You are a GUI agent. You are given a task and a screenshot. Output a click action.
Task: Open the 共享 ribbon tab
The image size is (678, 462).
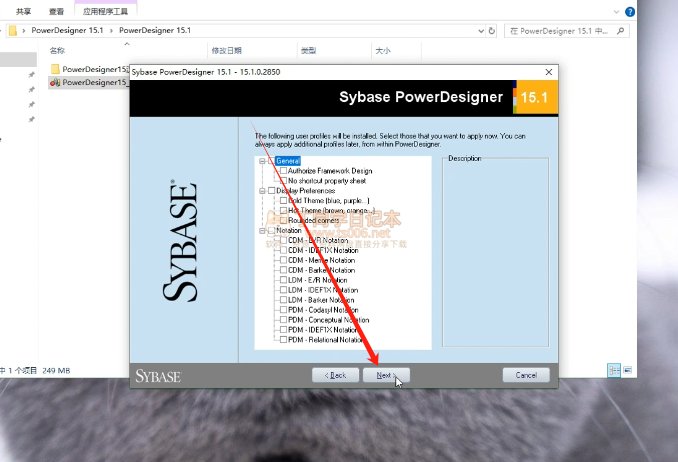coord(23,10)
